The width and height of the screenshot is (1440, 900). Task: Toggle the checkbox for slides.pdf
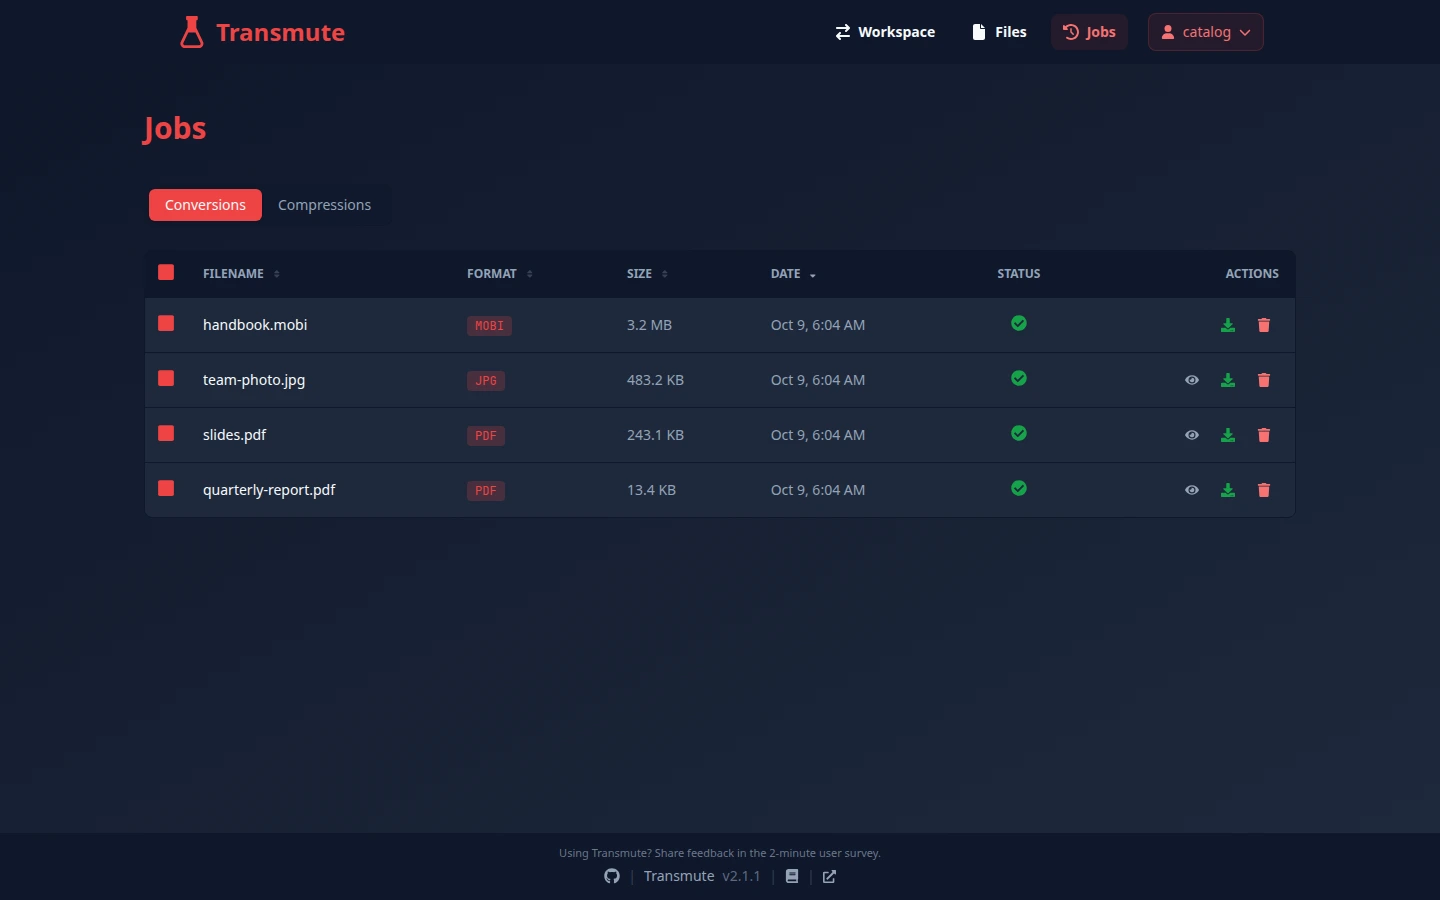click(166, 433)
